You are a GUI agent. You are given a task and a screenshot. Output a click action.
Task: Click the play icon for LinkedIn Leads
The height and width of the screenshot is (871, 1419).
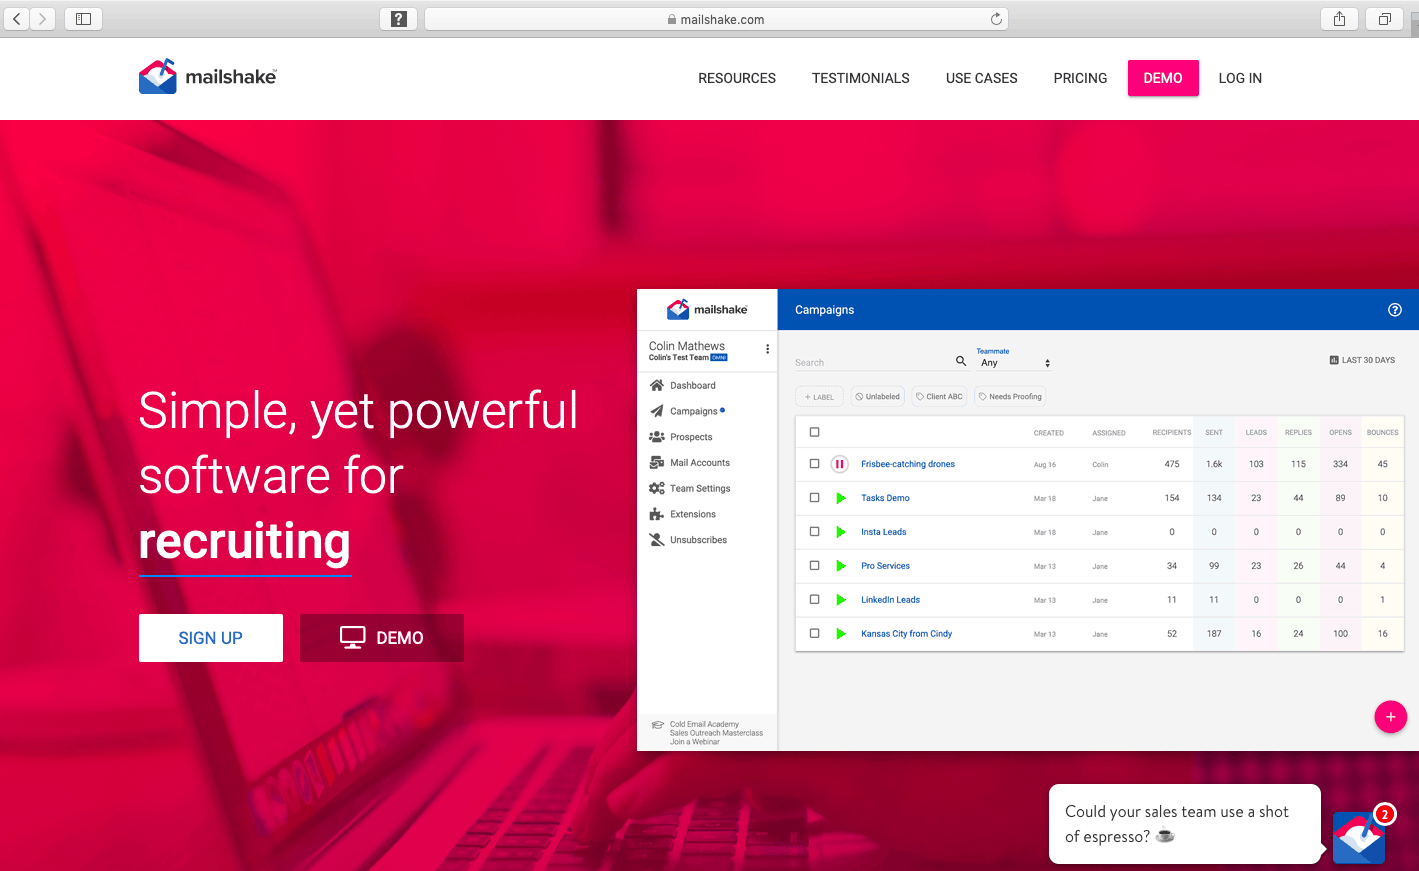(x=841, y=600)
